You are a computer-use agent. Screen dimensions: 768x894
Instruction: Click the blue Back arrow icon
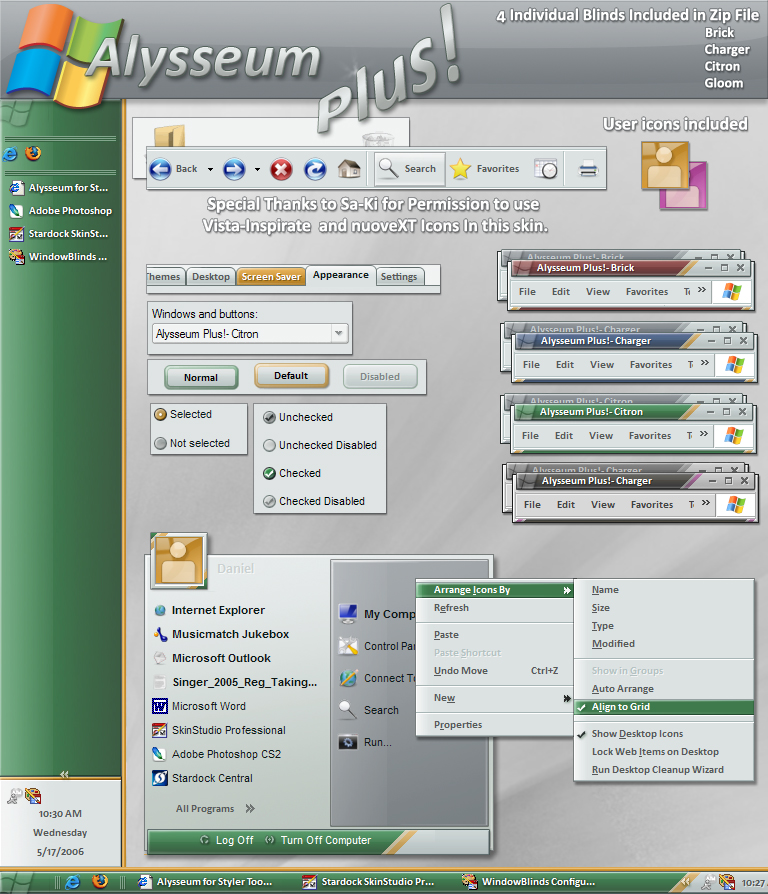pos(160,169)
